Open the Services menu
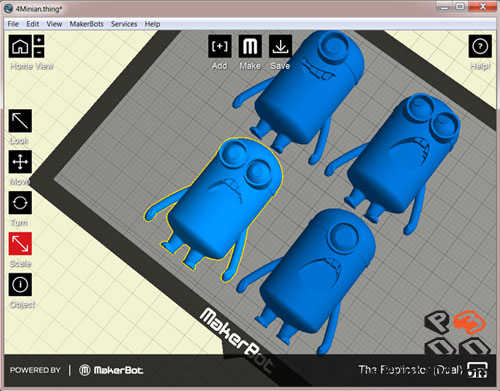The height and width of the screenshot is (391, 500). pos(124,24)
